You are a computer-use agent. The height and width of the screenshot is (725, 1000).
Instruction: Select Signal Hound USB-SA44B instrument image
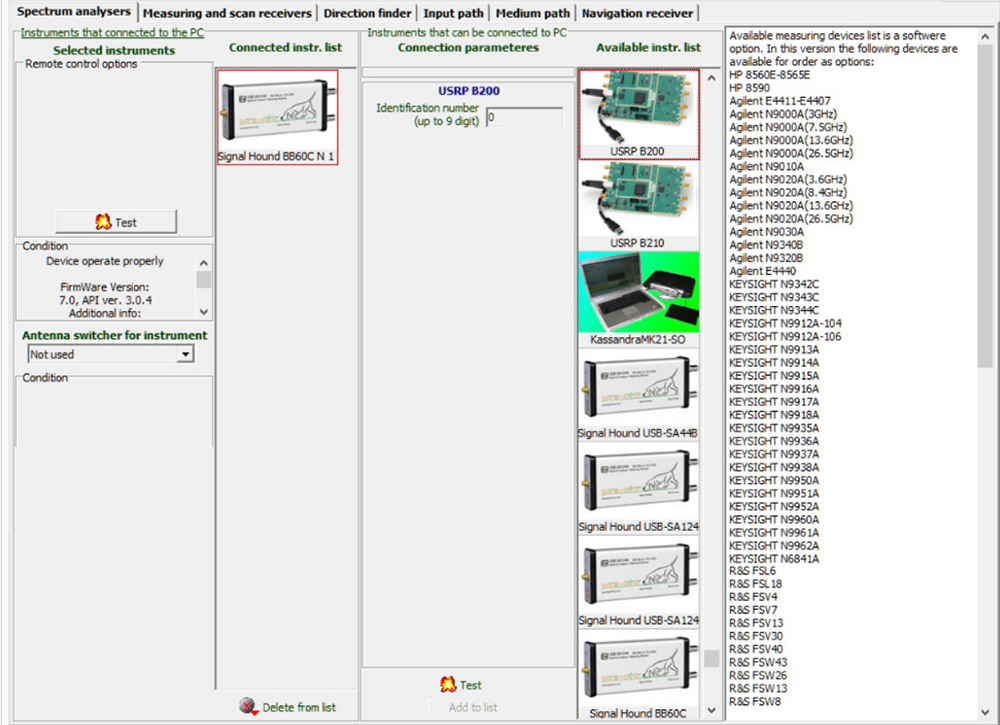pyautogui.click(x=638, y=391)
